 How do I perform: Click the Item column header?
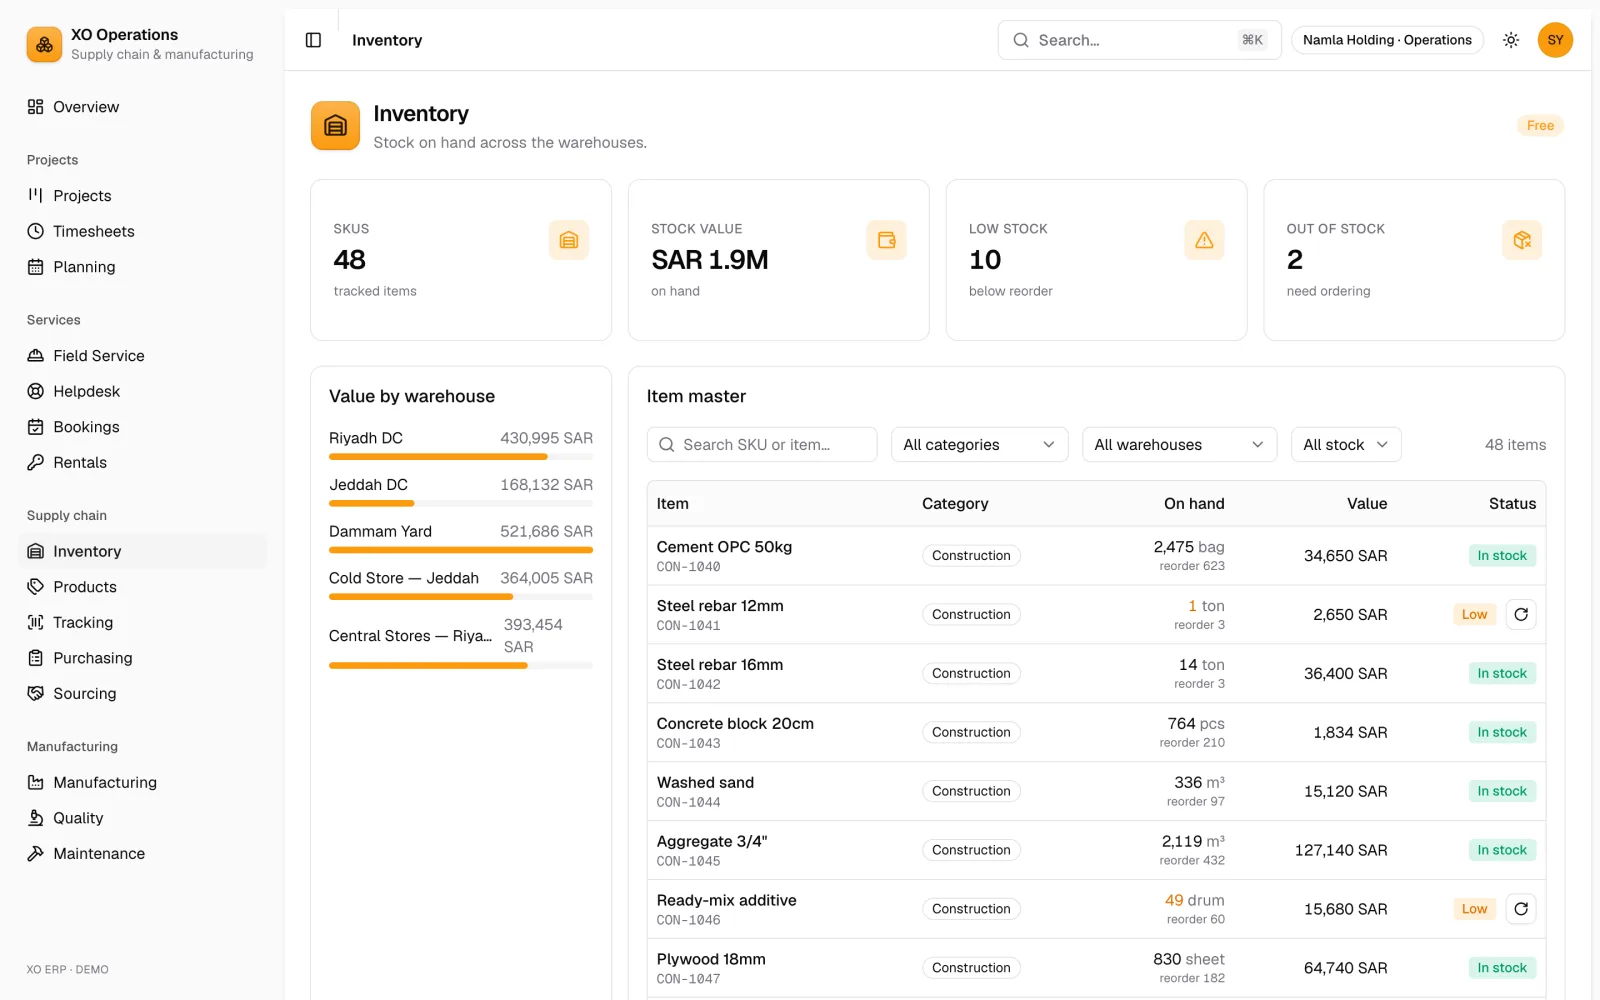point(673,504)
